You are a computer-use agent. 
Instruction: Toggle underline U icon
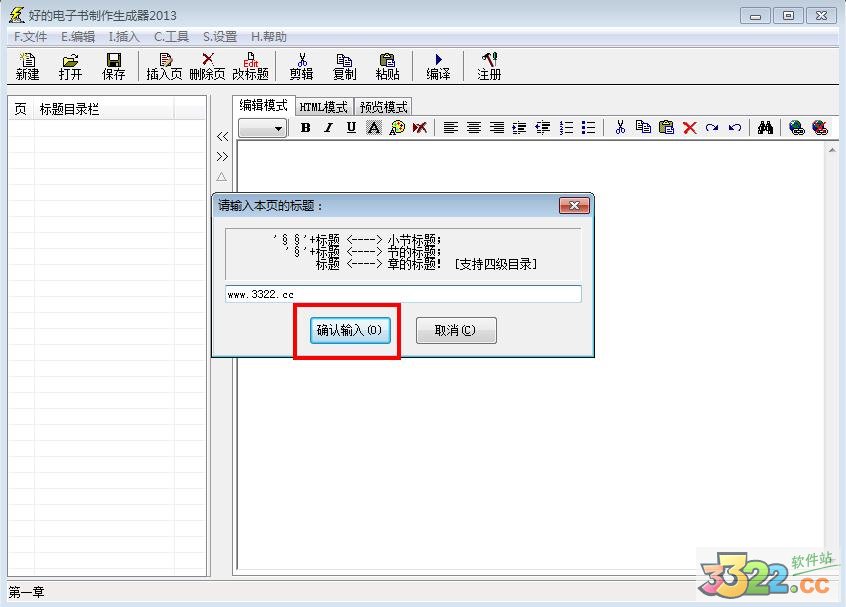[x=351, y=128]
